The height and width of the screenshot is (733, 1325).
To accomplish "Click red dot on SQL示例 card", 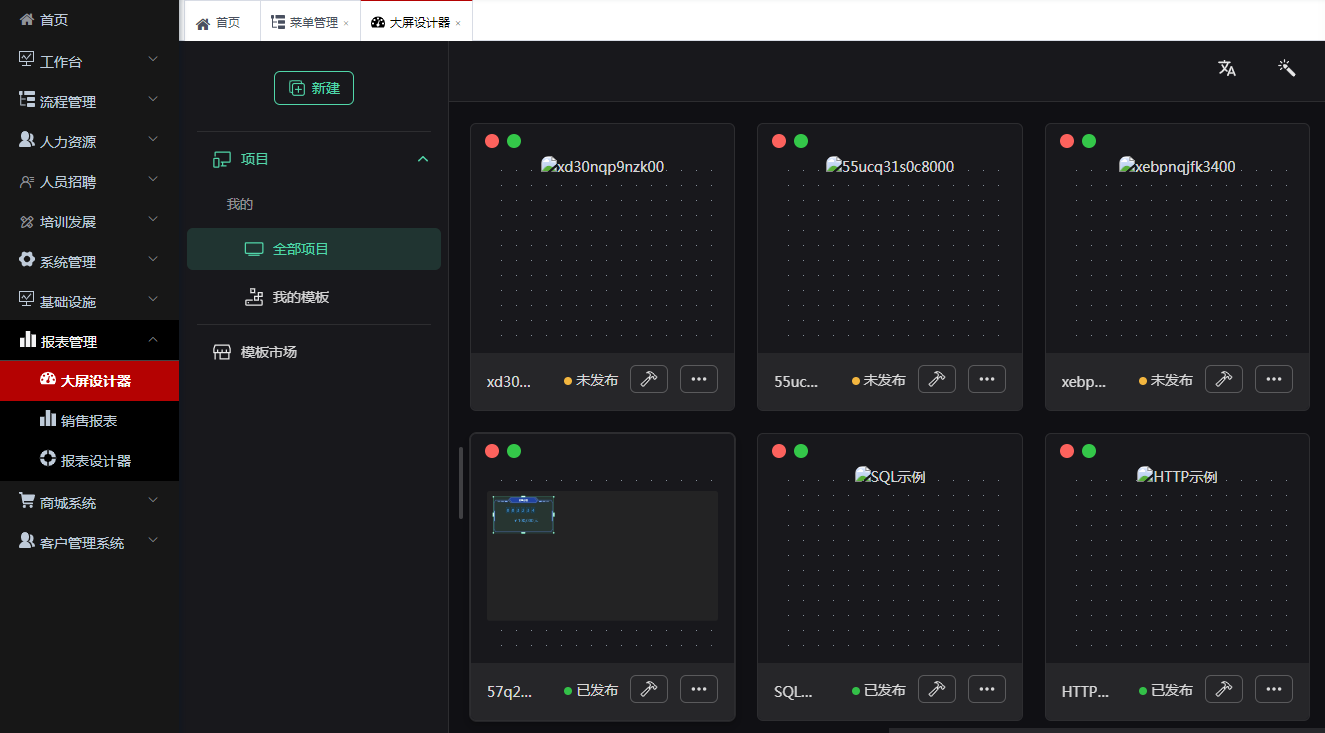I will tap(779, 451).
